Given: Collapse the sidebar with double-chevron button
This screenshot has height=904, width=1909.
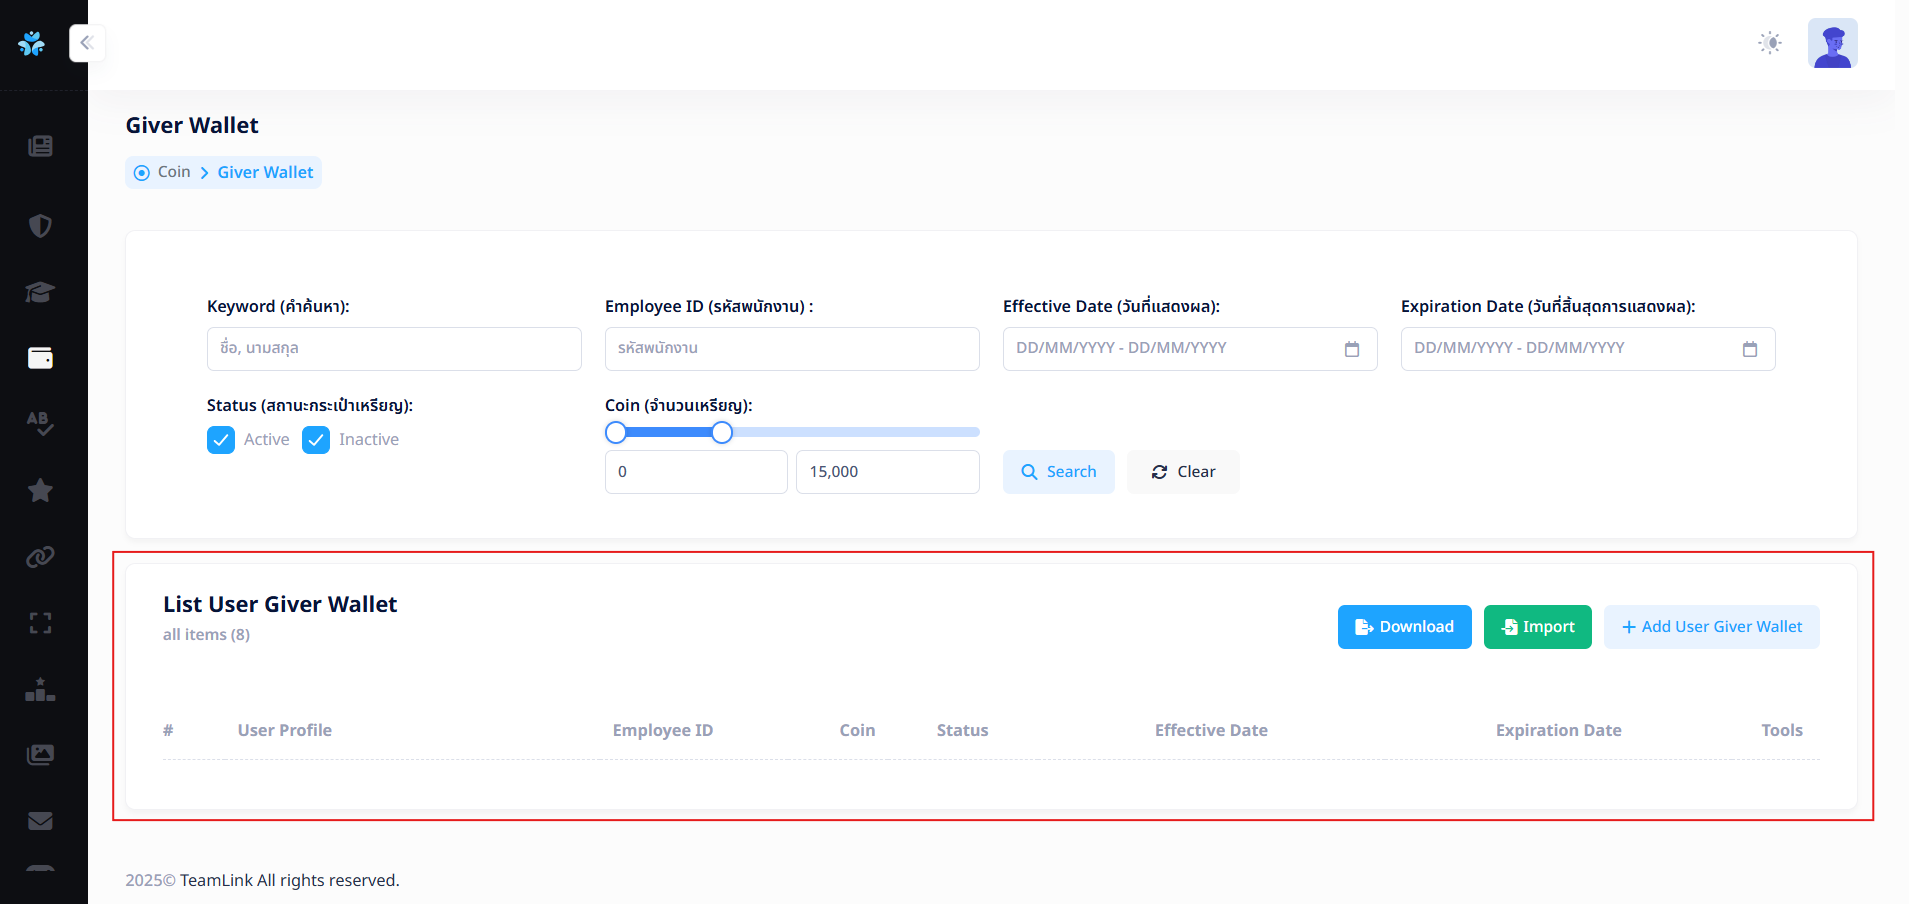Looking at the screenshot, I should click(x=87, y=43).
